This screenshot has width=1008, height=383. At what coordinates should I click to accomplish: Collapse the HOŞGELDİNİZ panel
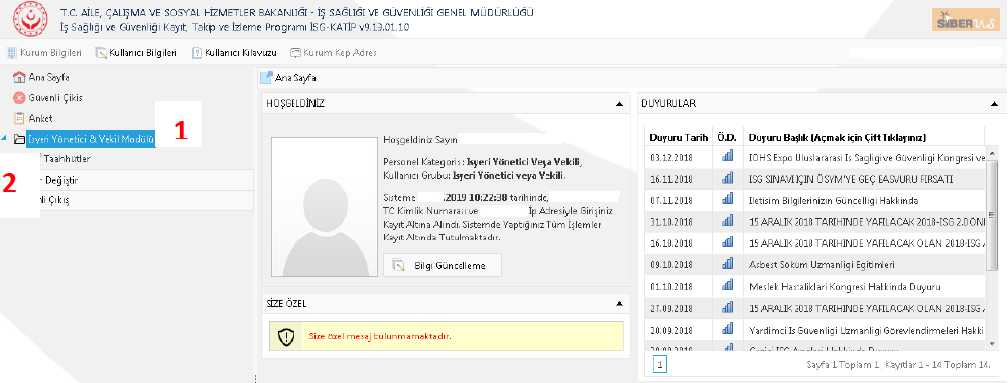[x=619, y=103]
